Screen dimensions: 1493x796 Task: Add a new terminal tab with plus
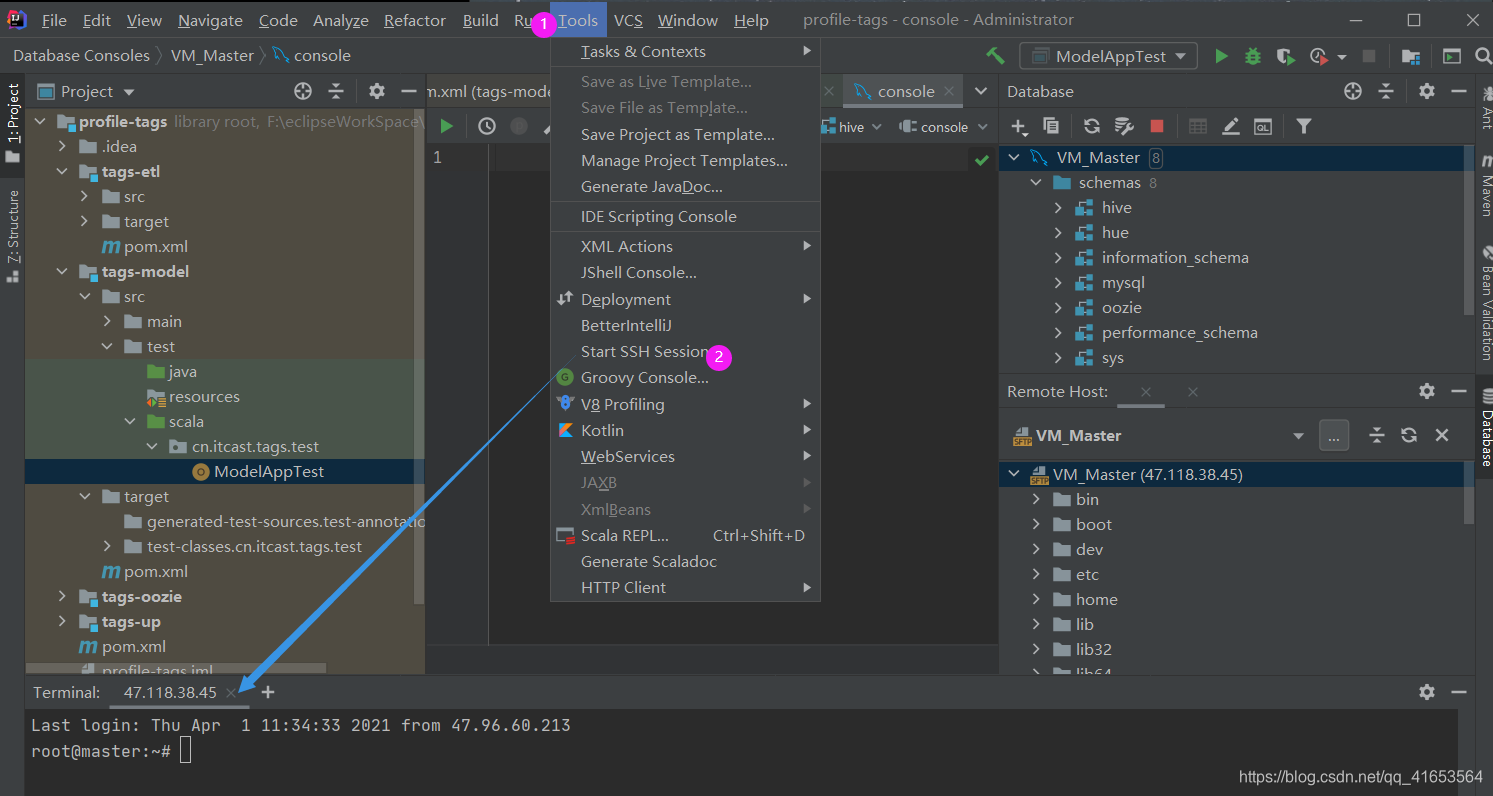click(268, 692)
